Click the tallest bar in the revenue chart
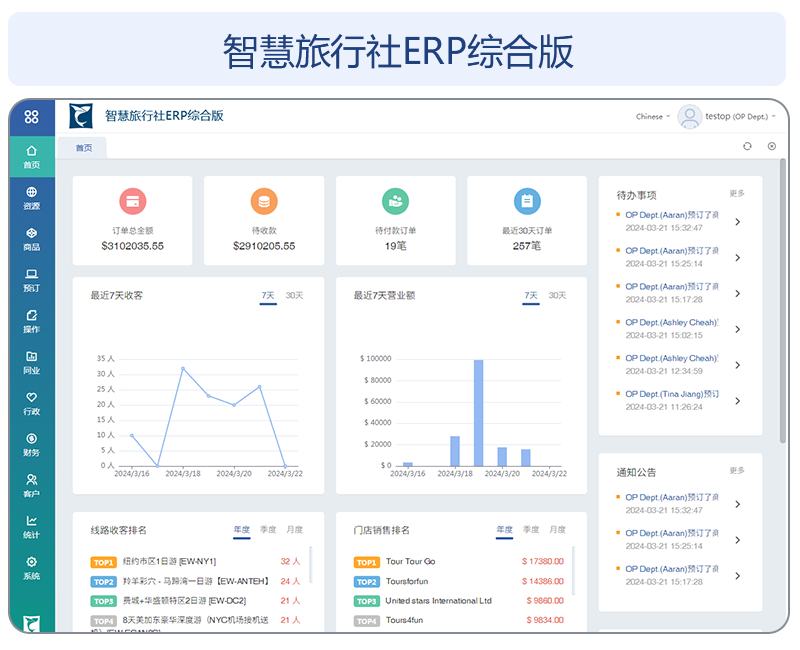 point(479,413)
